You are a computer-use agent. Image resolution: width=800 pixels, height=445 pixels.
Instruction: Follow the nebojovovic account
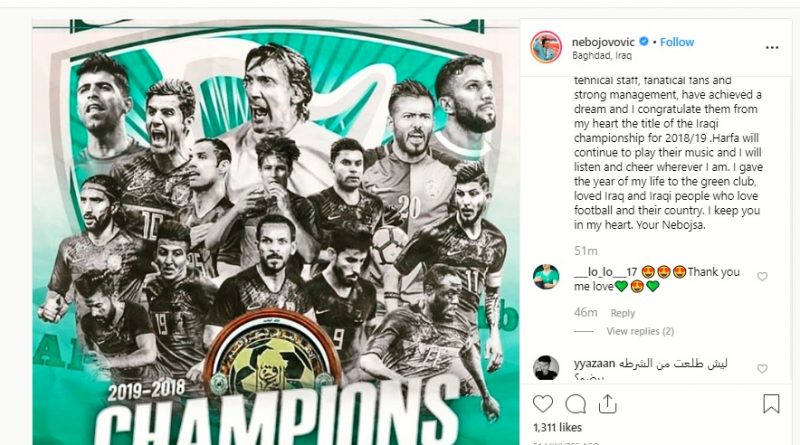(x=677, y=42)
